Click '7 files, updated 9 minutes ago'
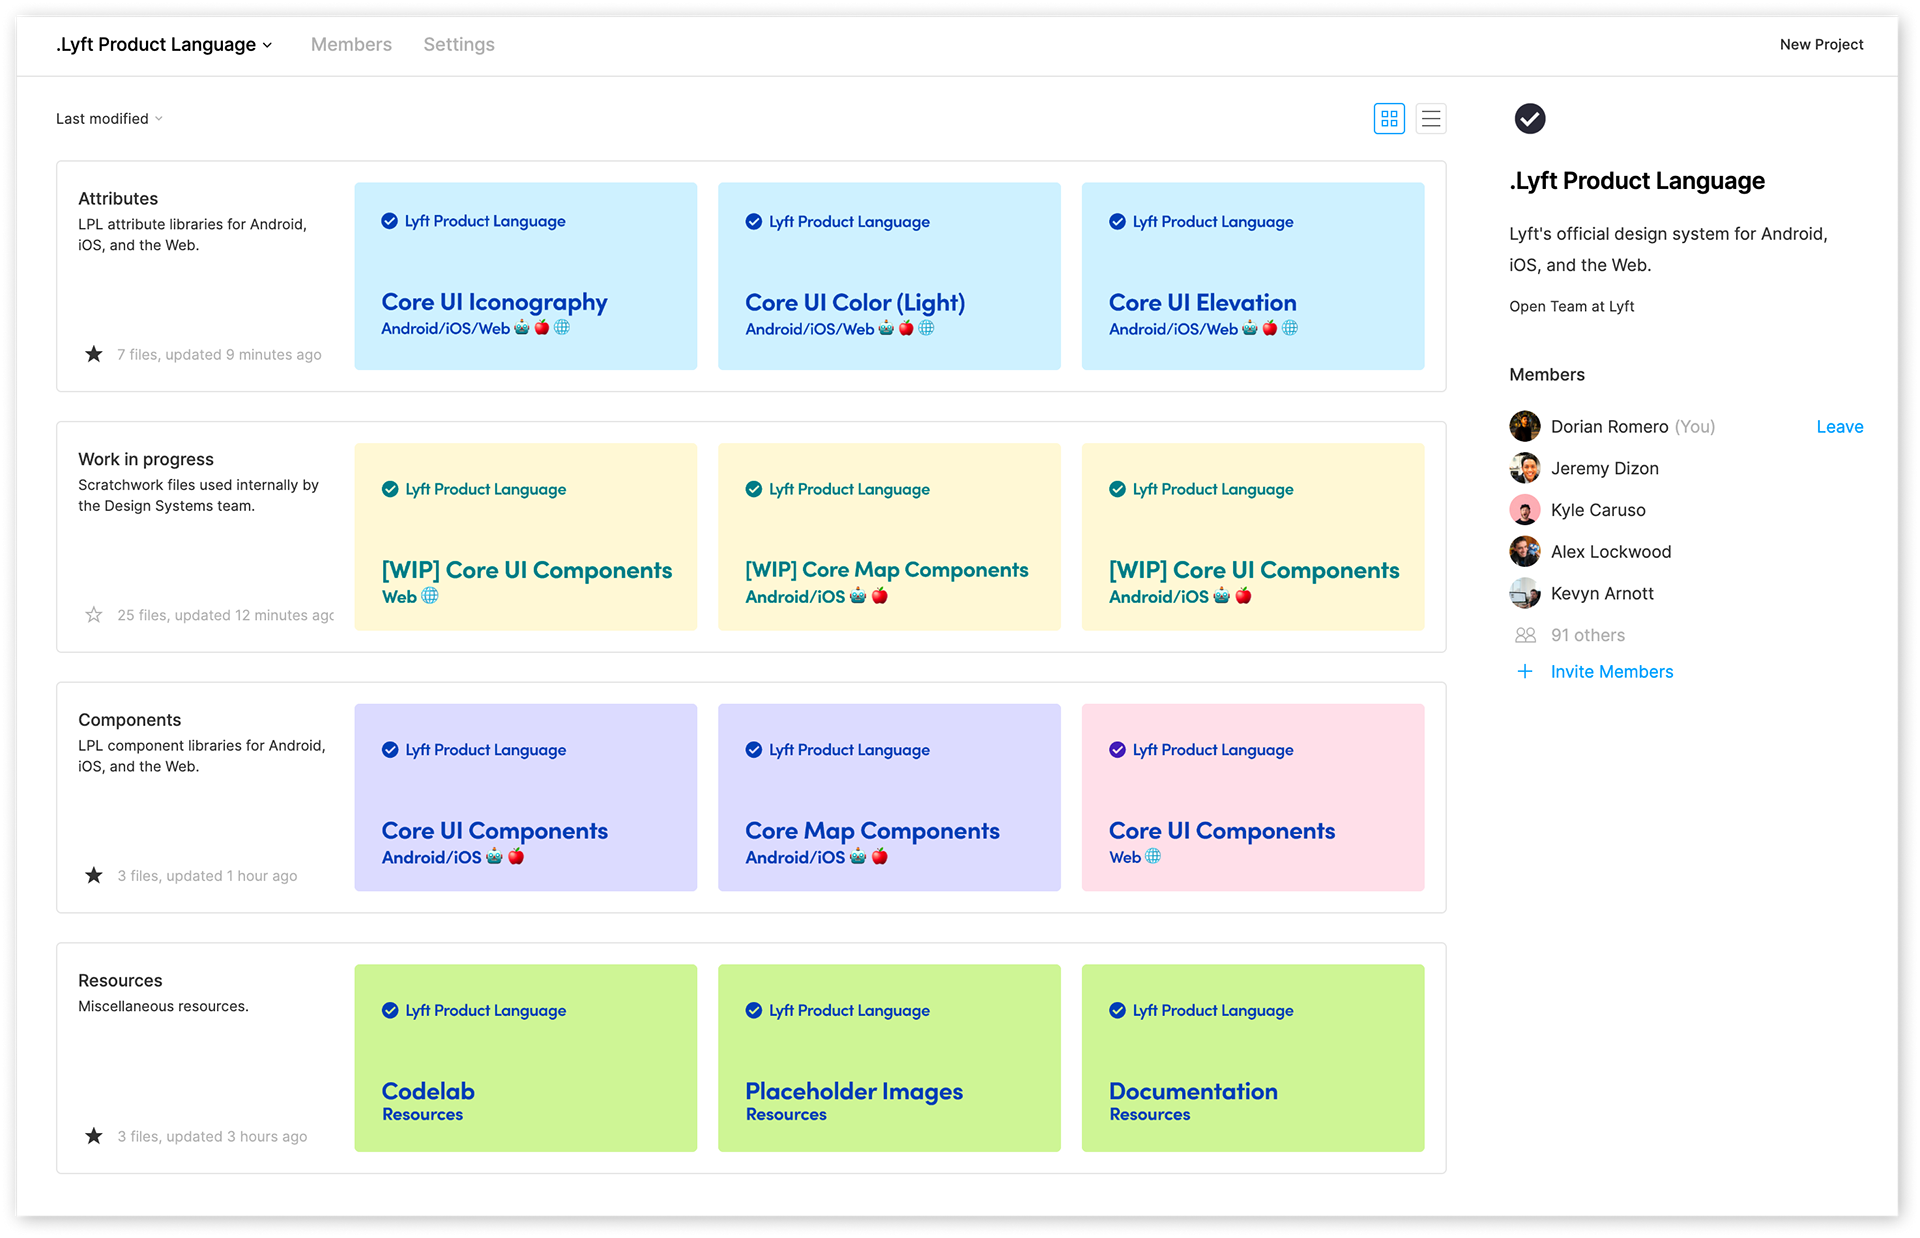The height and width of the screenshot is (1238, 1920). click(x=219, y=354)
